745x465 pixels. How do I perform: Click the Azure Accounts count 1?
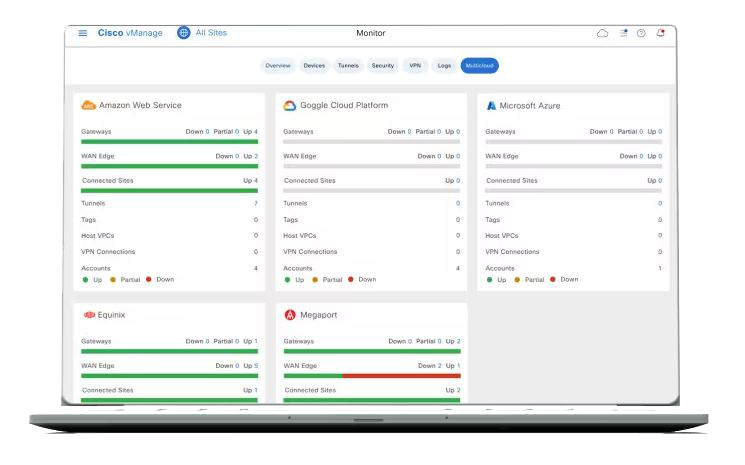pyautogui.click(x=660, y=268)
